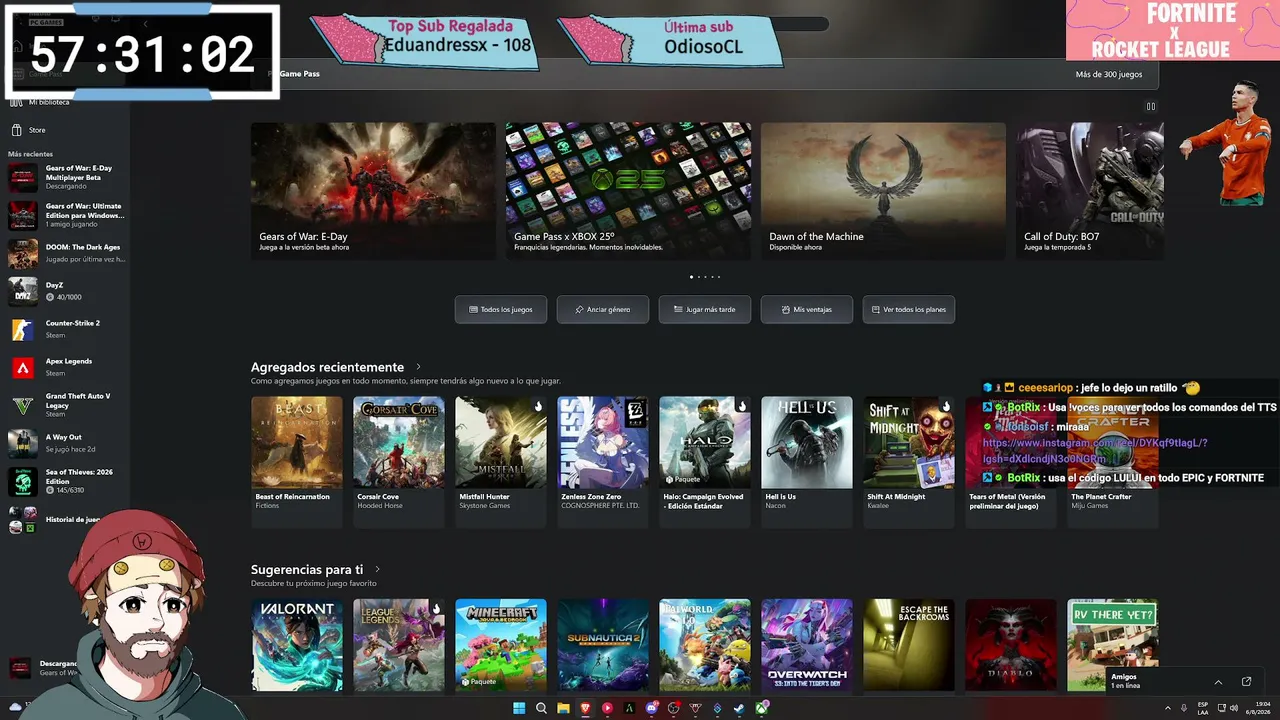Open Palworld suggestion card
The height and width of the screenshot is (720, 1280).
pyautogui.click(x=705, y=645)
